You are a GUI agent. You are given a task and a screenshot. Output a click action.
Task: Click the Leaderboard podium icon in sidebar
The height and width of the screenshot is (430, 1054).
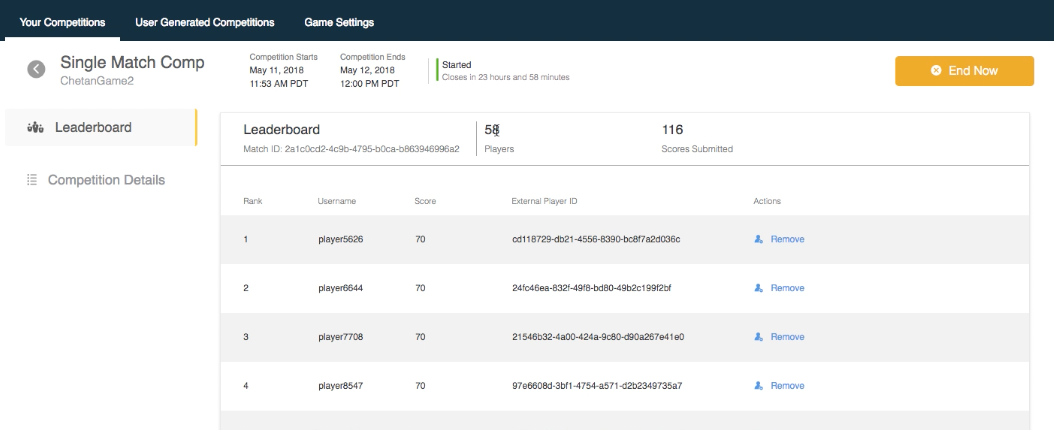tap(34, 128)
